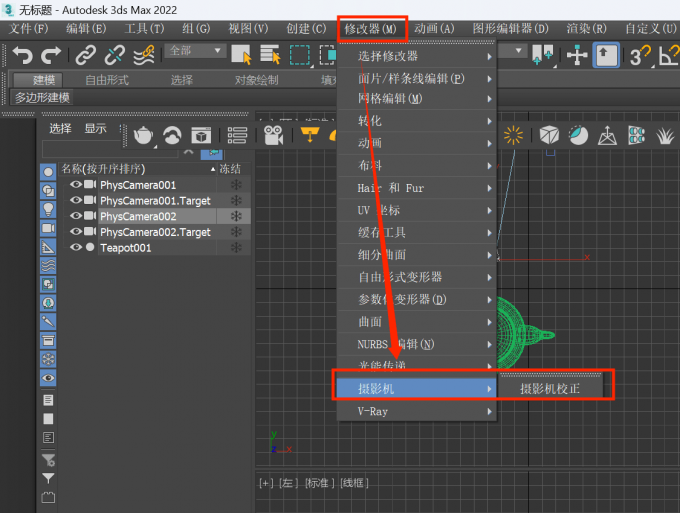680x513 pixels.
Task: Click the Select and Place crosshair icon
Action: (577, 56)
